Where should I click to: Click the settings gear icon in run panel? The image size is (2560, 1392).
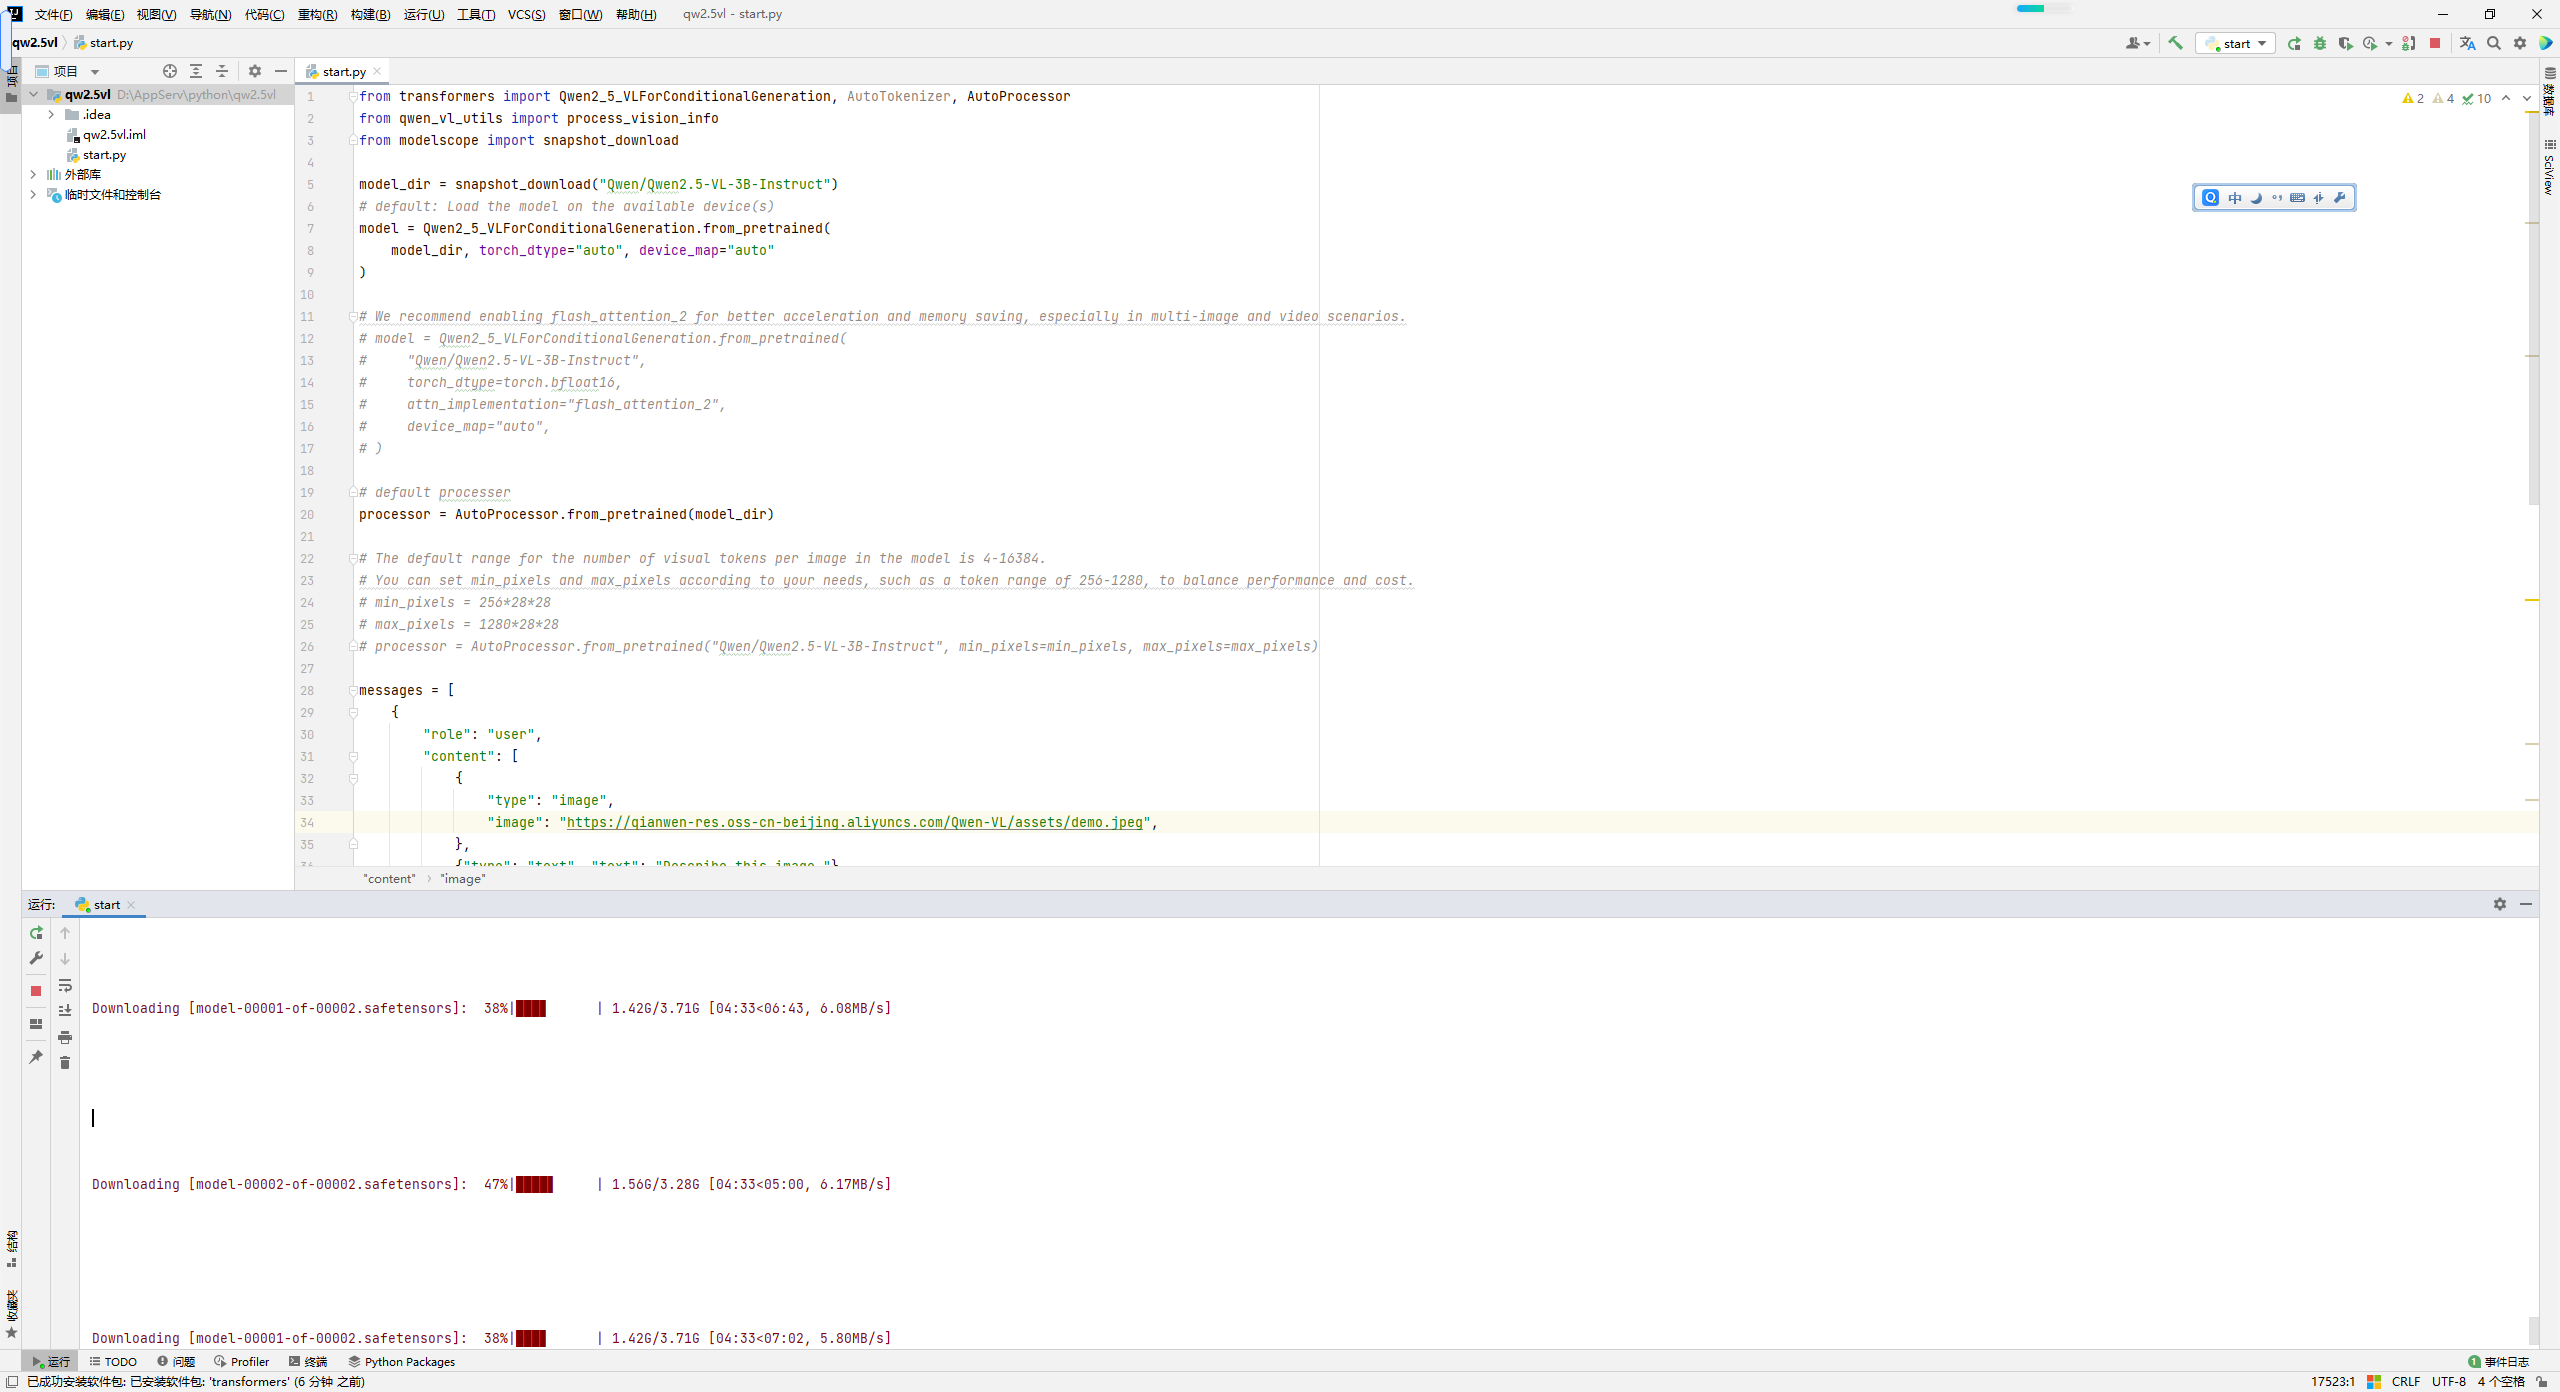[2500, 903]
